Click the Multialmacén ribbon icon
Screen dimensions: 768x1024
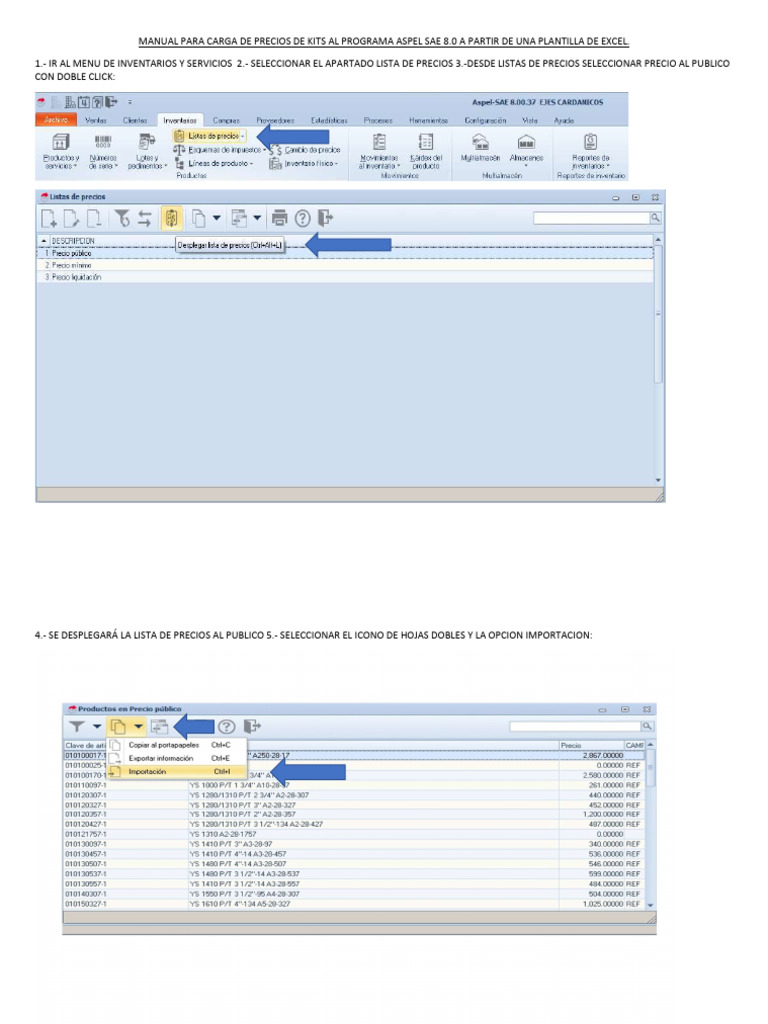click(x=480, y=147)
